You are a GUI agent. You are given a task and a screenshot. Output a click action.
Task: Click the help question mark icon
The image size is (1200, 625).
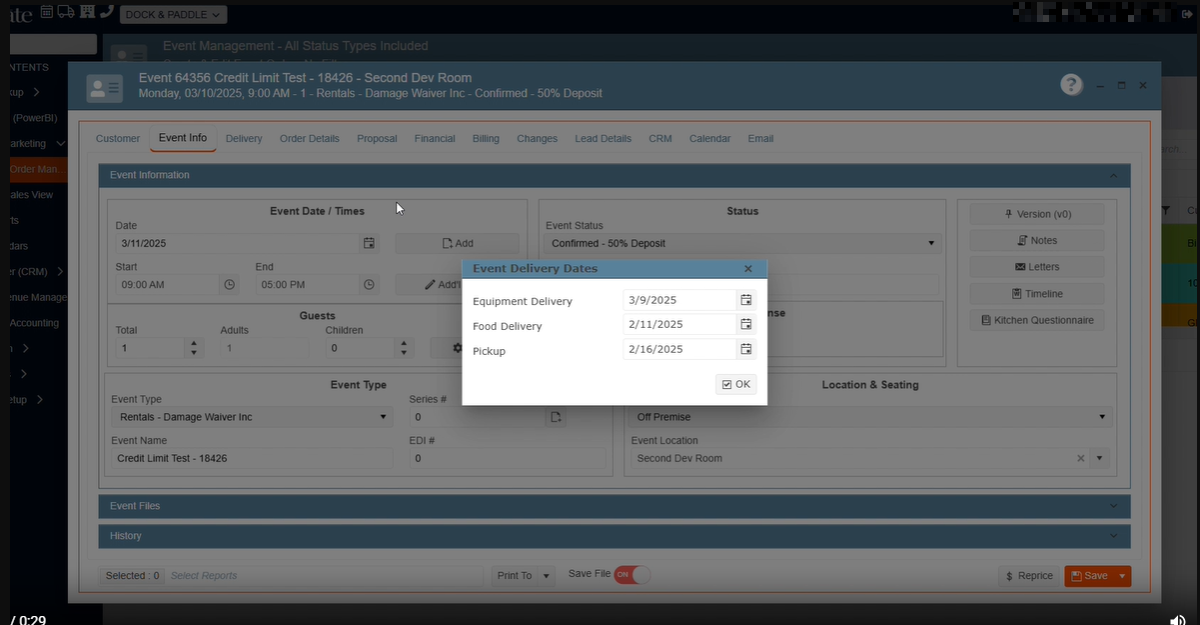coord(1071,85)
